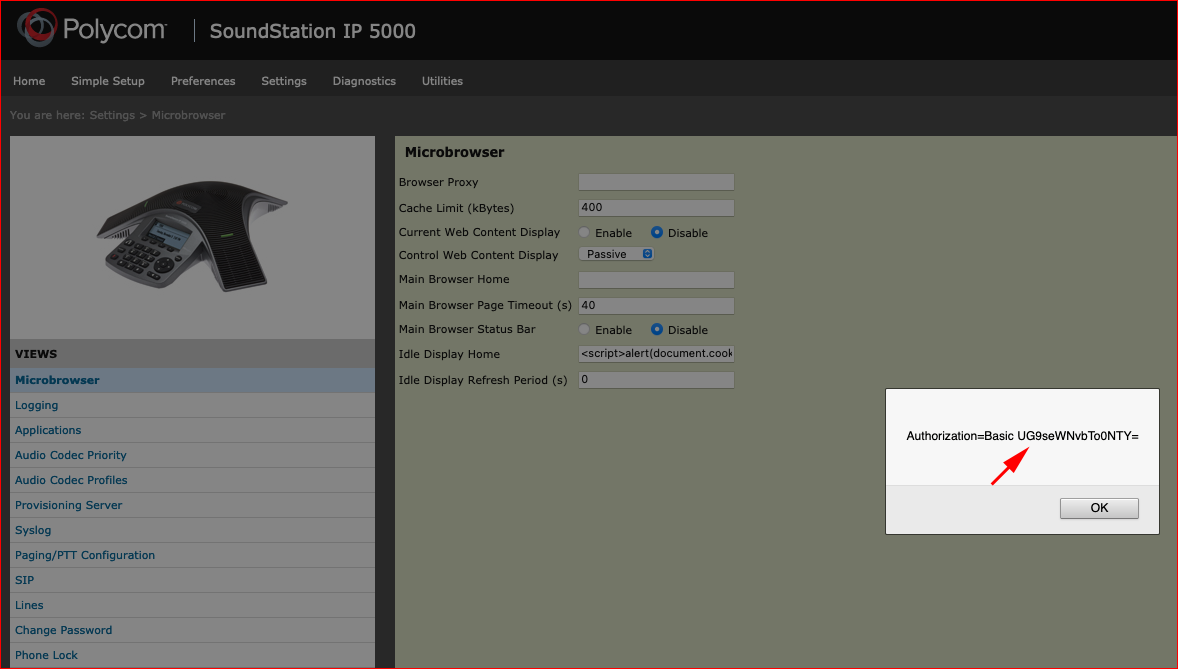The image size is (1178, 669).
Task: Click the Main Browser Home field
Action: click(656, 280)
